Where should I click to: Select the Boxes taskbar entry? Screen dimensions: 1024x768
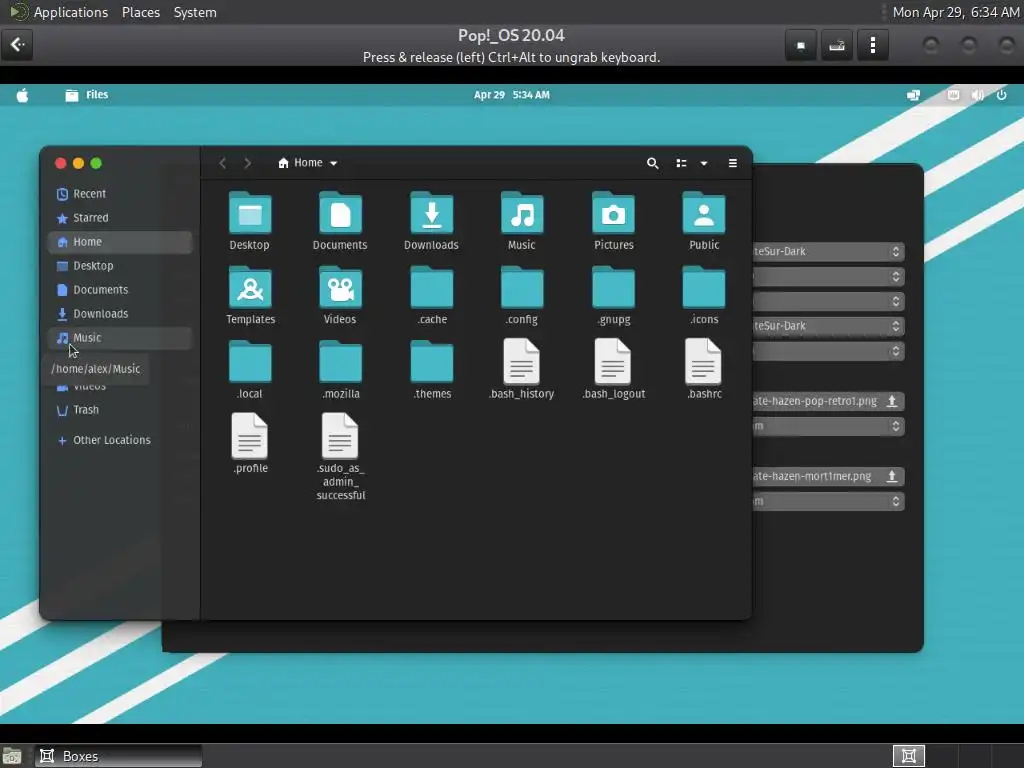pyautogui.click(x=119, y=756)
